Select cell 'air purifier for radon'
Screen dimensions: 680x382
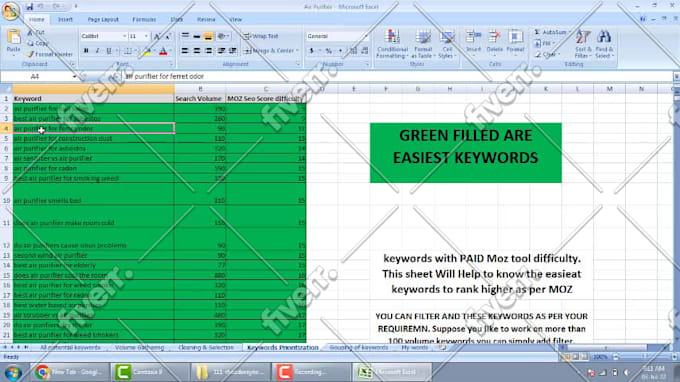pos(93,168)
